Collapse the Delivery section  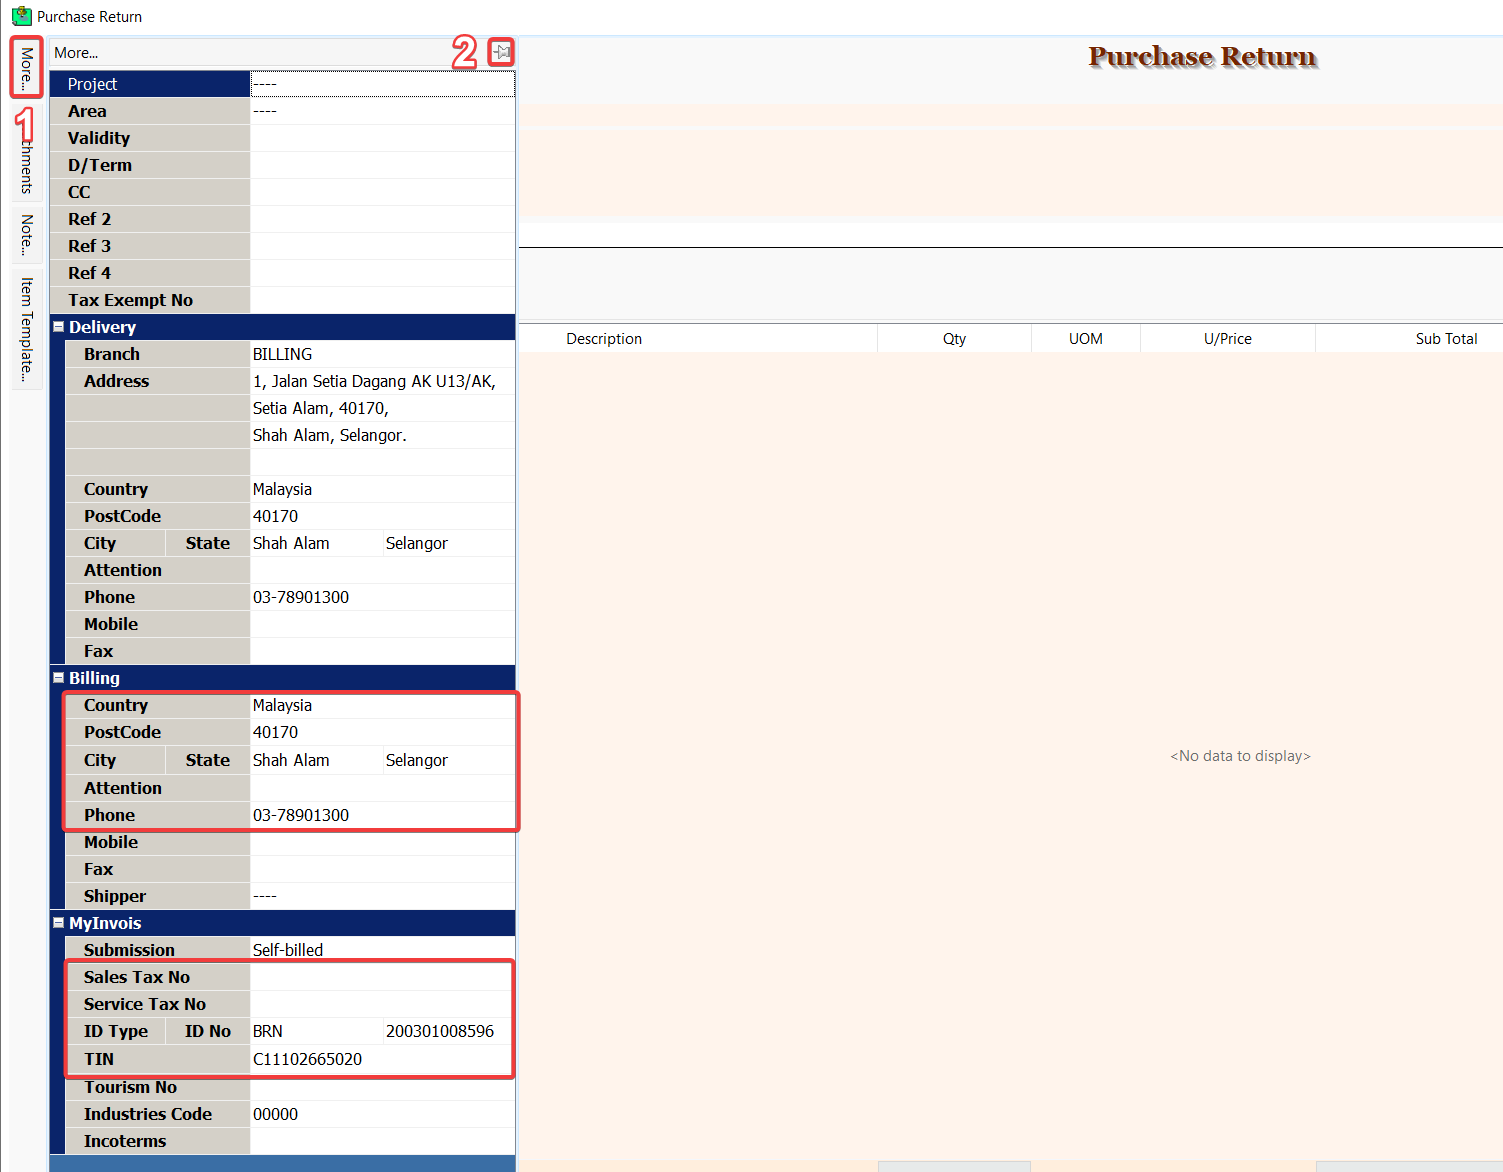coord(59,327)
